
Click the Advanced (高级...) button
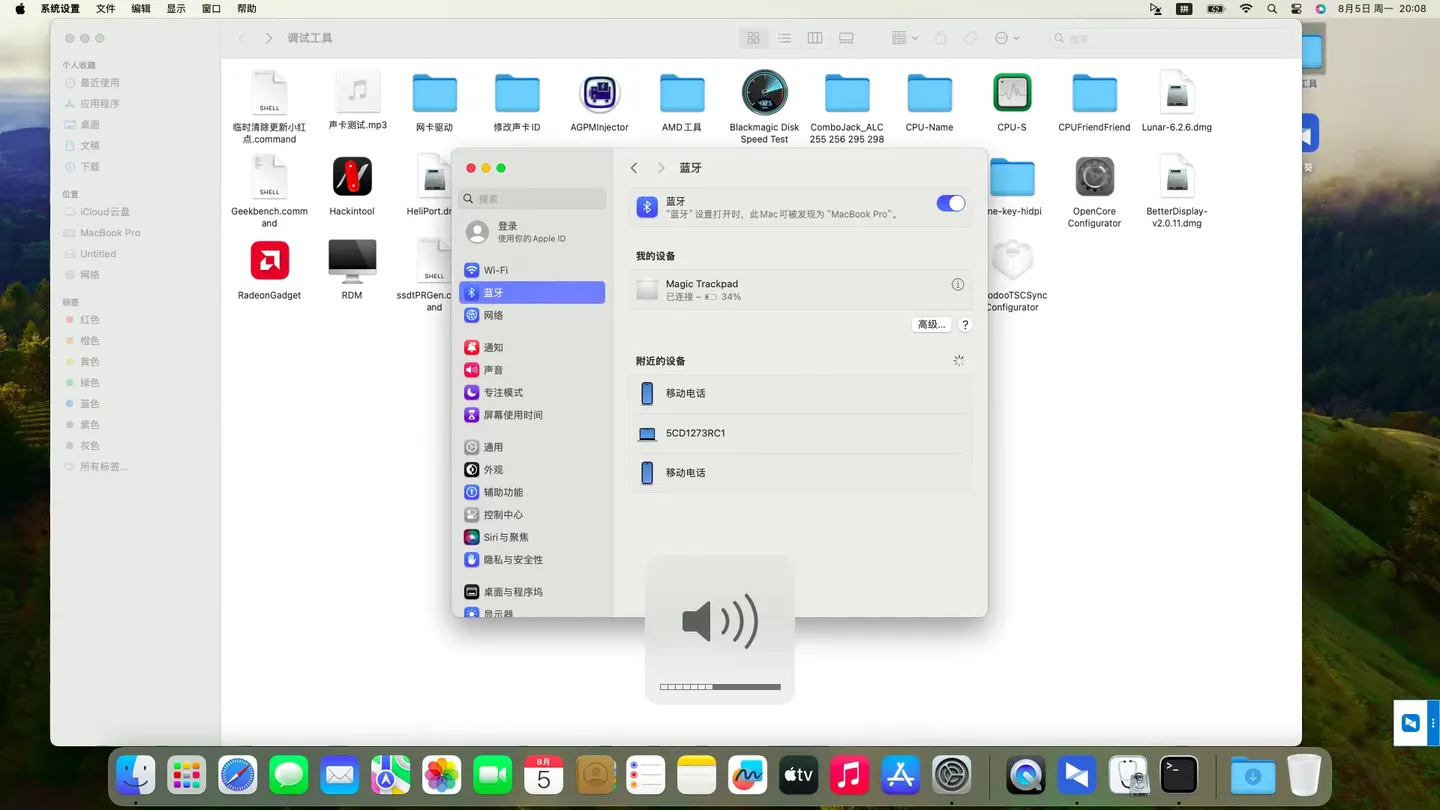[x=930, y=325]
